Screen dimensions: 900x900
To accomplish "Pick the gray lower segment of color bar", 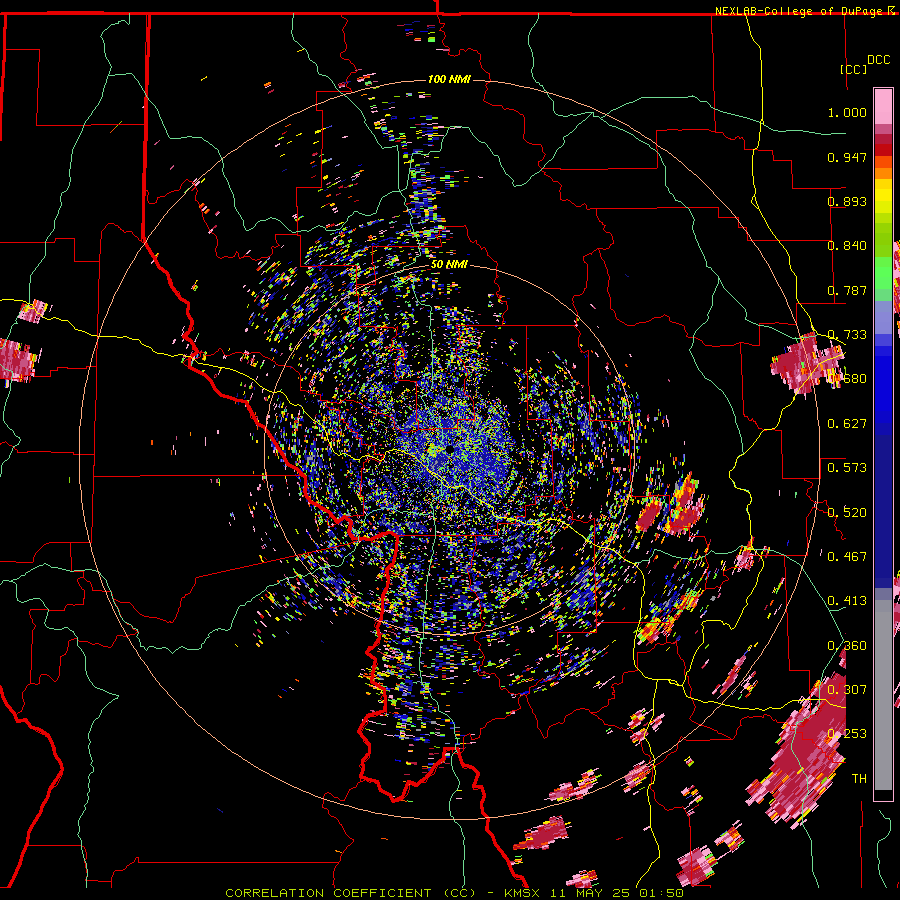I will (883, 695).
